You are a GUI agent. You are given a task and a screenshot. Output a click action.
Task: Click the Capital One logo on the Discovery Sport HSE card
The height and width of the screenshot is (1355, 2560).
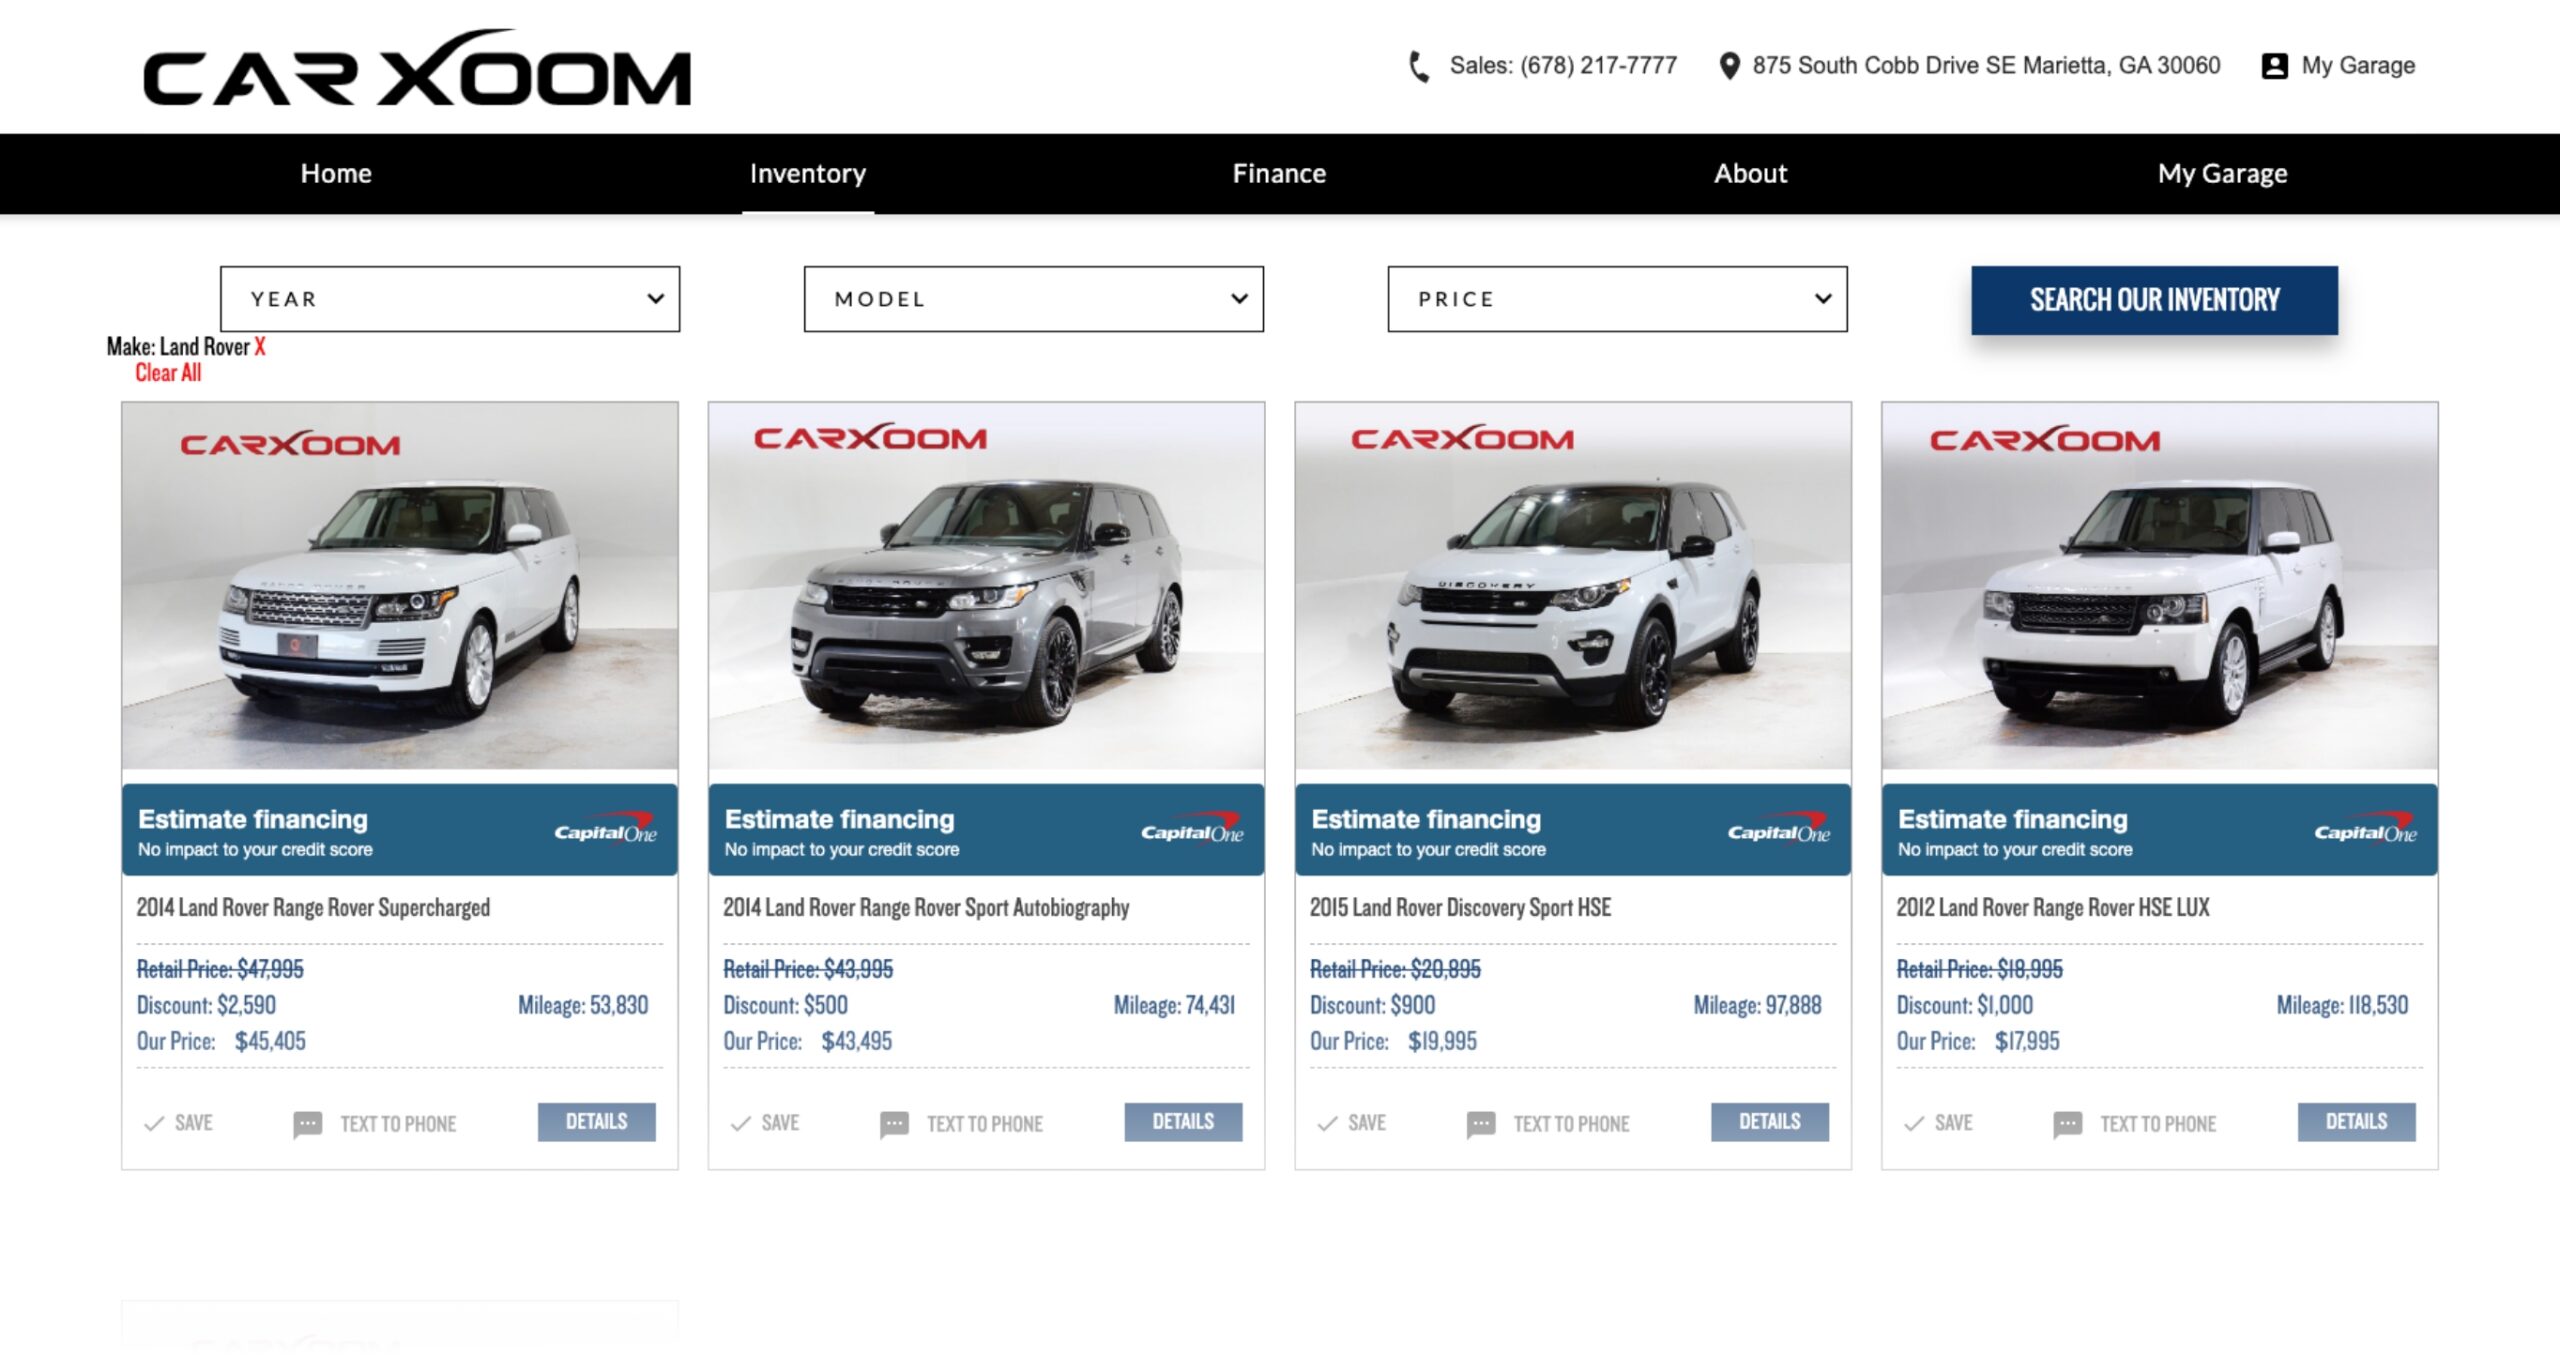point(1779,830)
